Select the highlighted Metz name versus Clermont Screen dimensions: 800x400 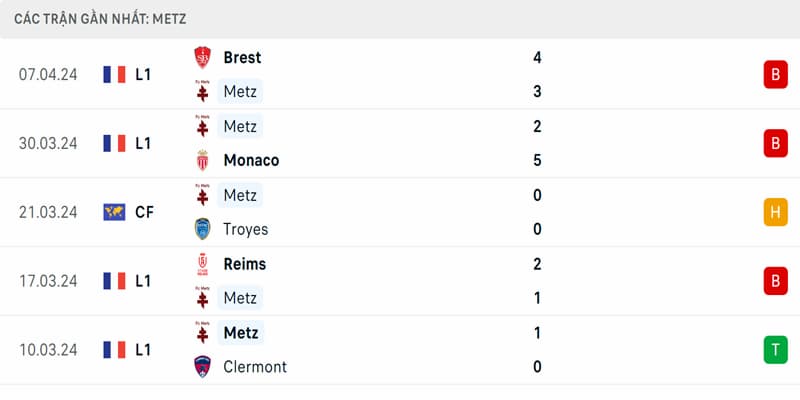240,333
